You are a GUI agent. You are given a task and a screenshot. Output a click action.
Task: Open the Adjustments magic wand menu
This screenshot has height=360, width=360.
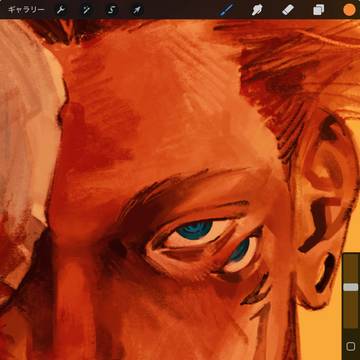point(86,10)
